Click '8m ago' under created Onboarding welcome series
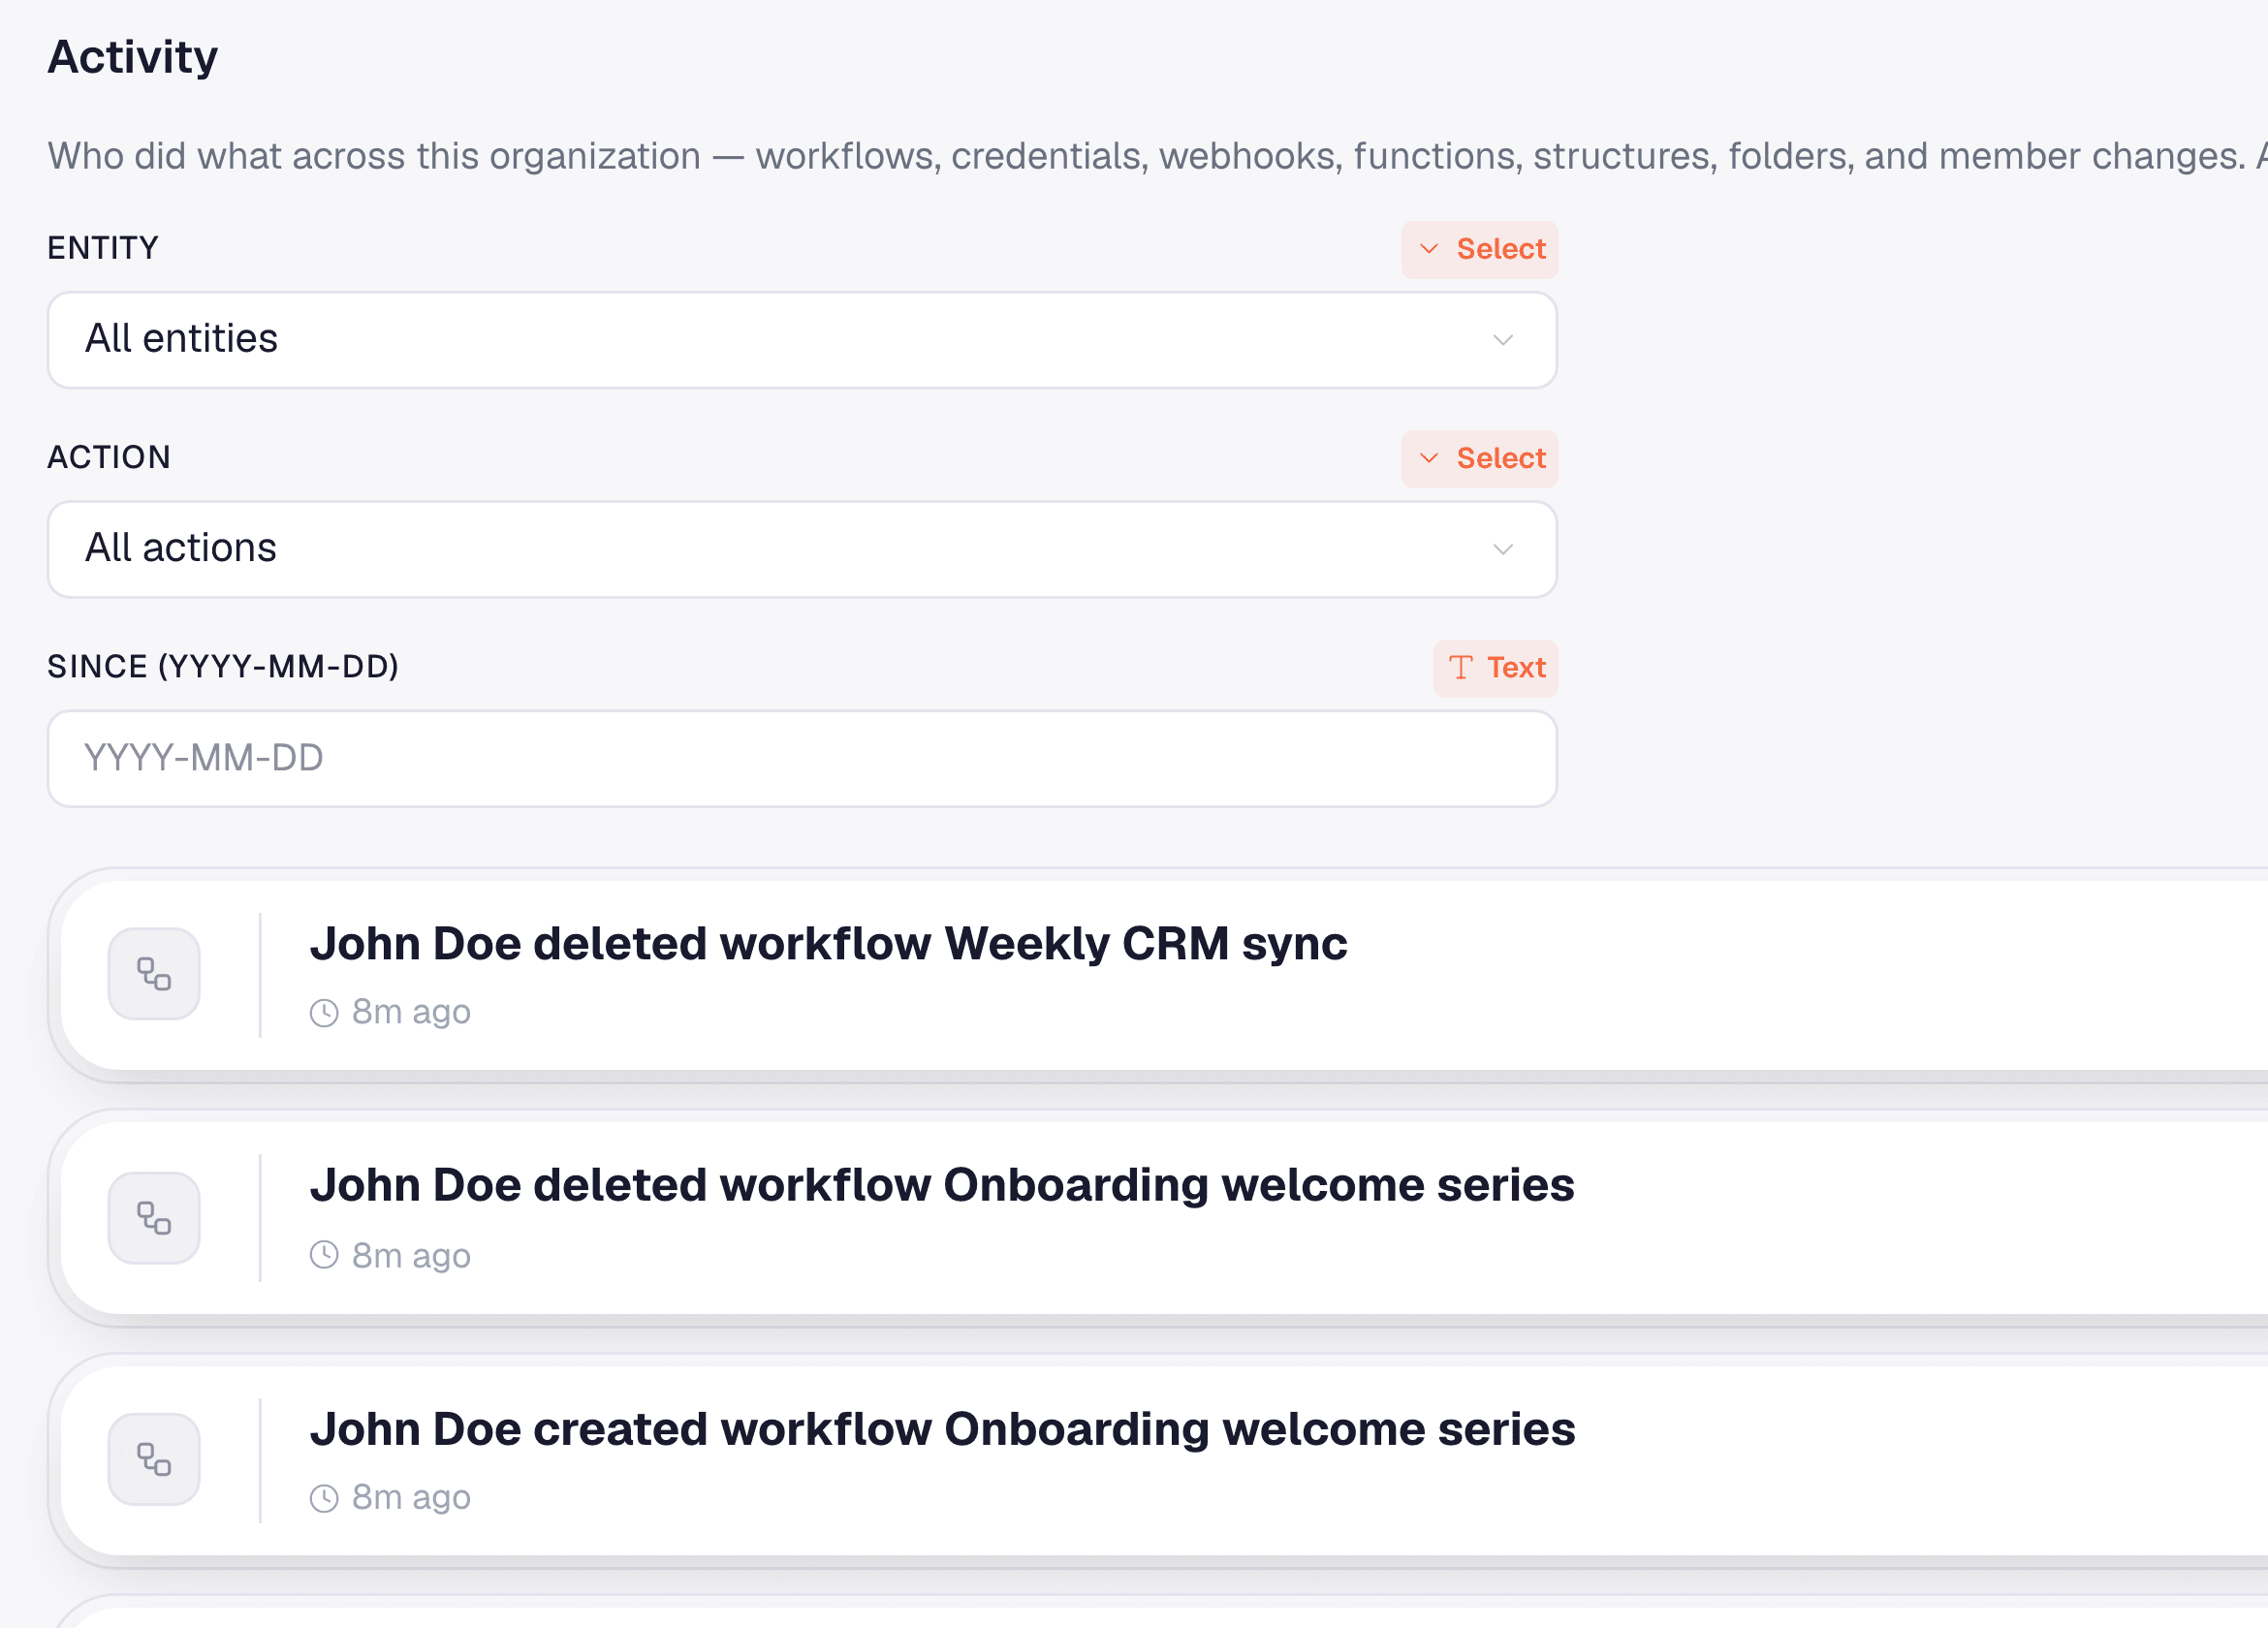Image resolution: width=2268 pixels, height=1628 pixels. pos(411,1497)
